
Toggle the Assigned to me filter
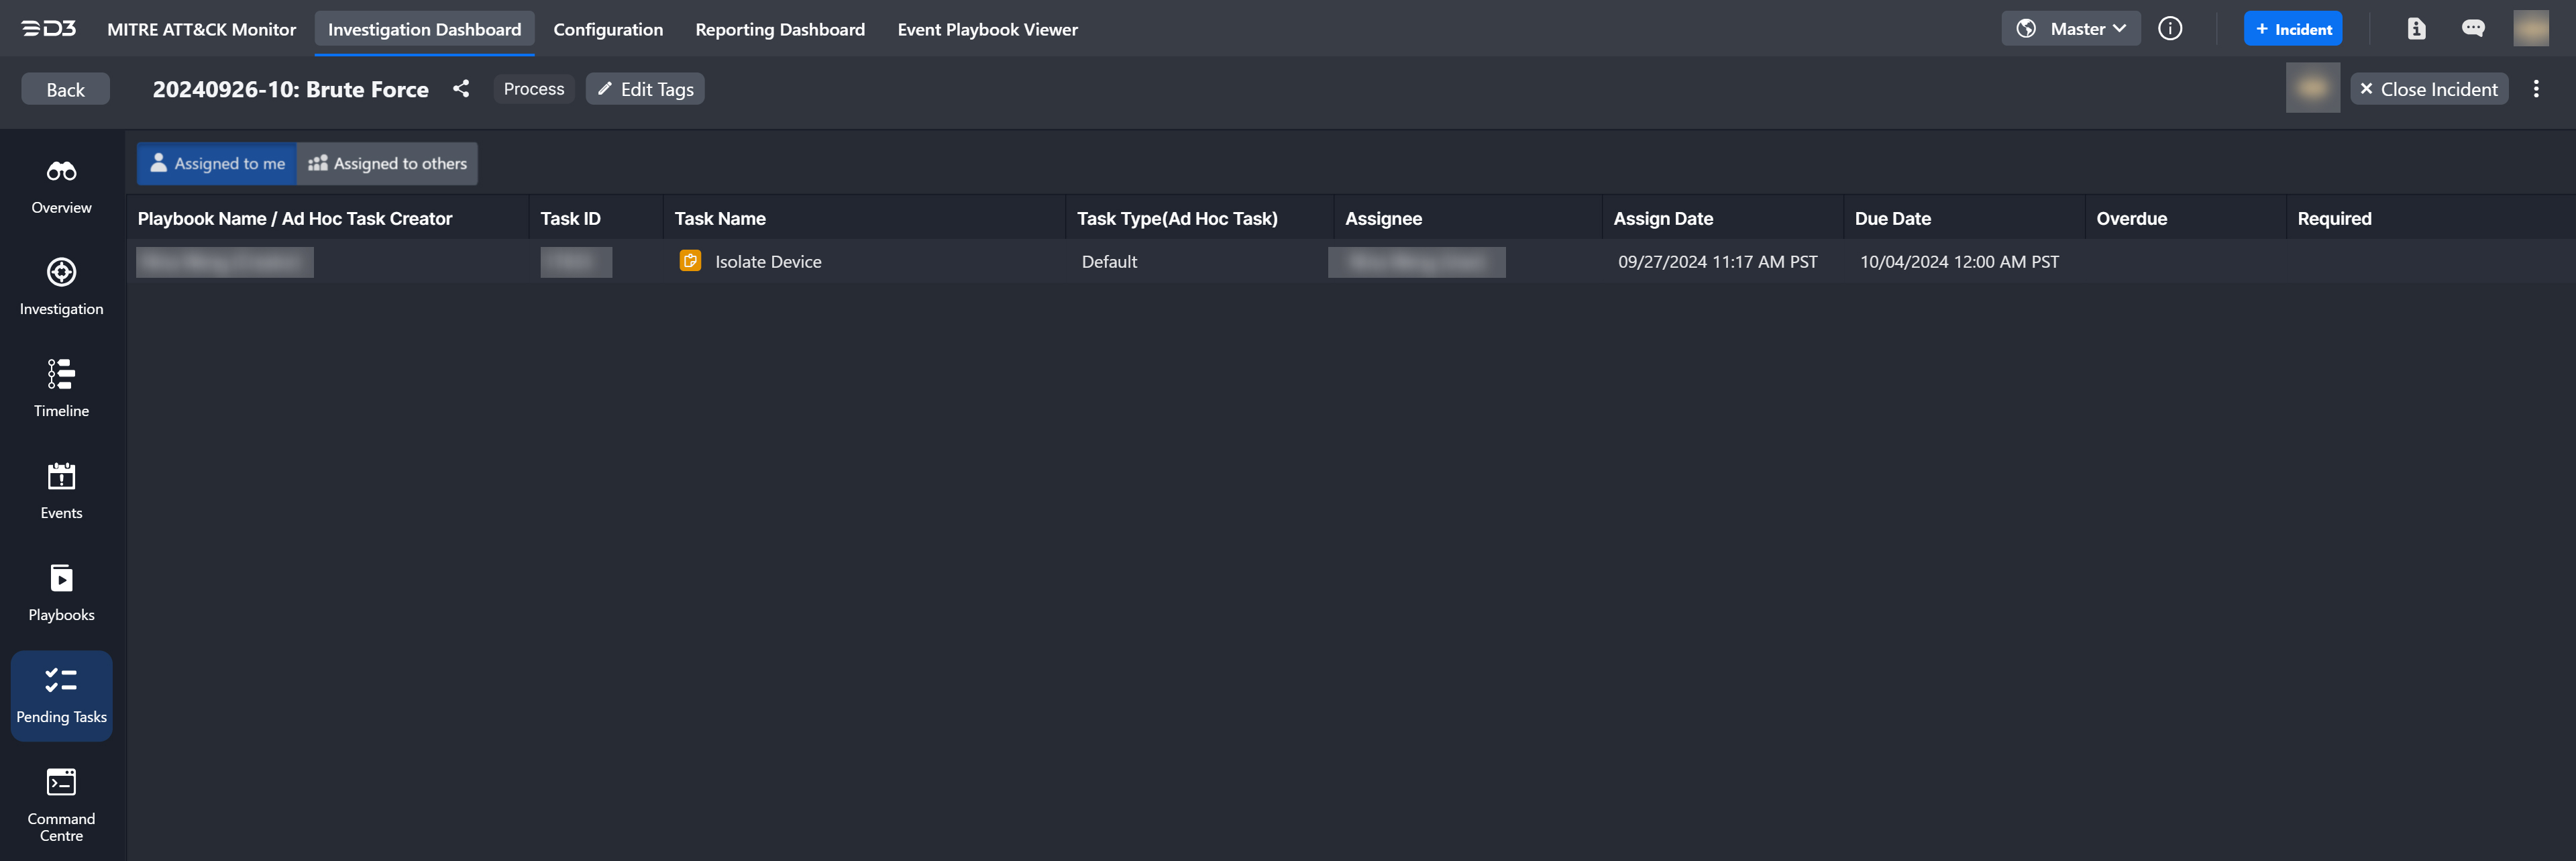click(x=217, y=164)
